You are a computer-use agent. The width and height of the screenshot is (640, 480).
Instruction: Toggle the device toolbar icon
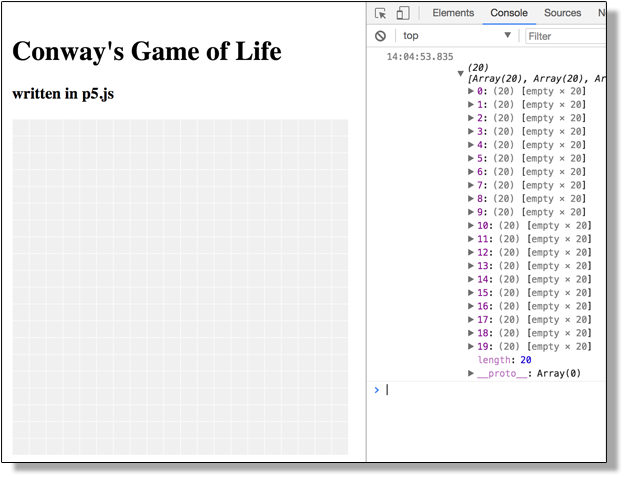[403, 13]
